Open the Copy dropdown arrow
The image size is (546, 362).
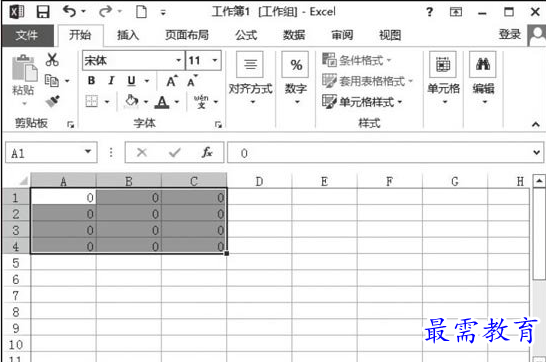pyautogui.click(x=67, y=81)
